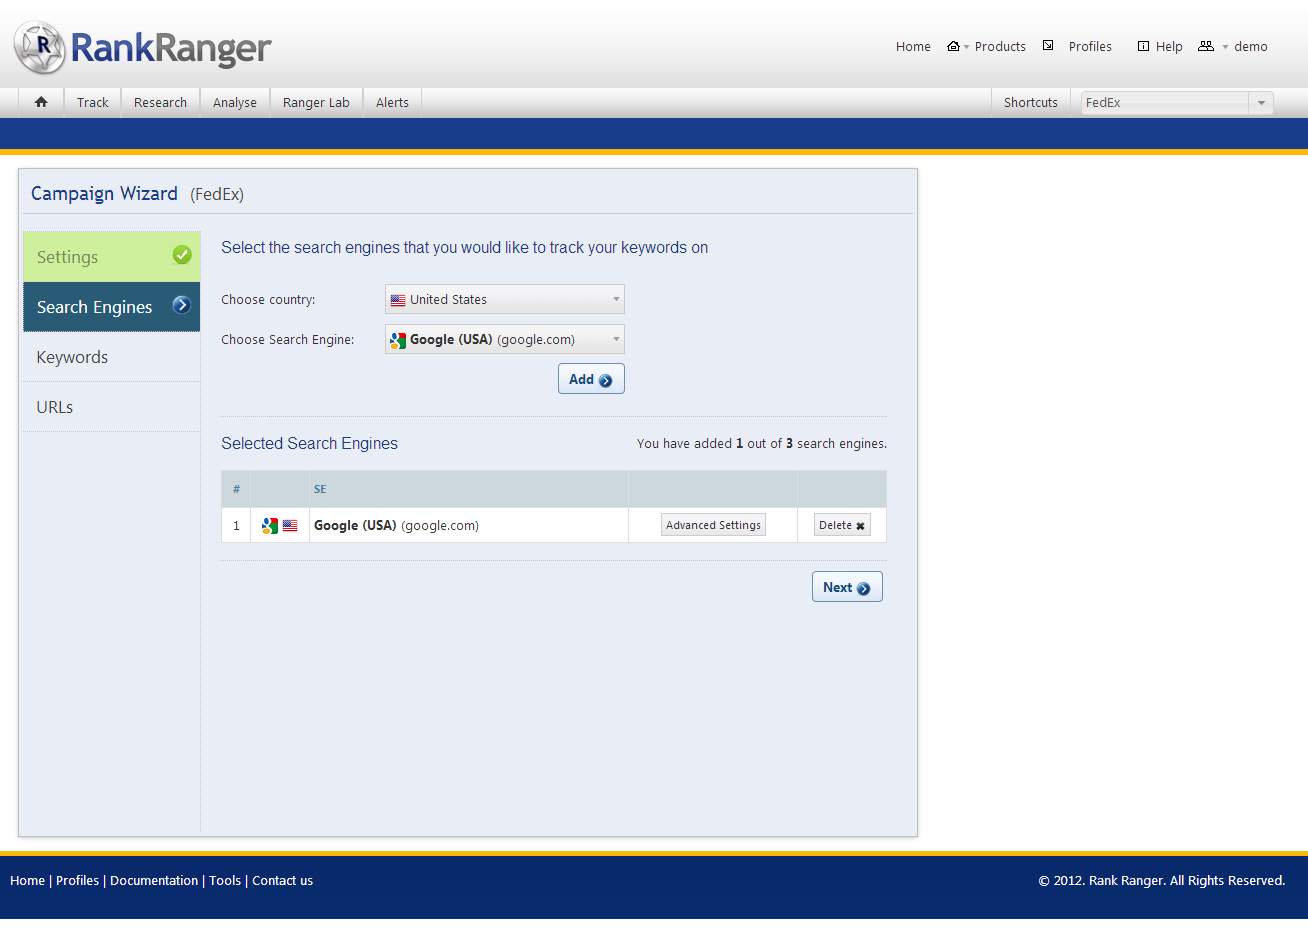The image size is (1308, 936).
Task: Click the user accounts icon beside demo
Action: pos(1206,46)
